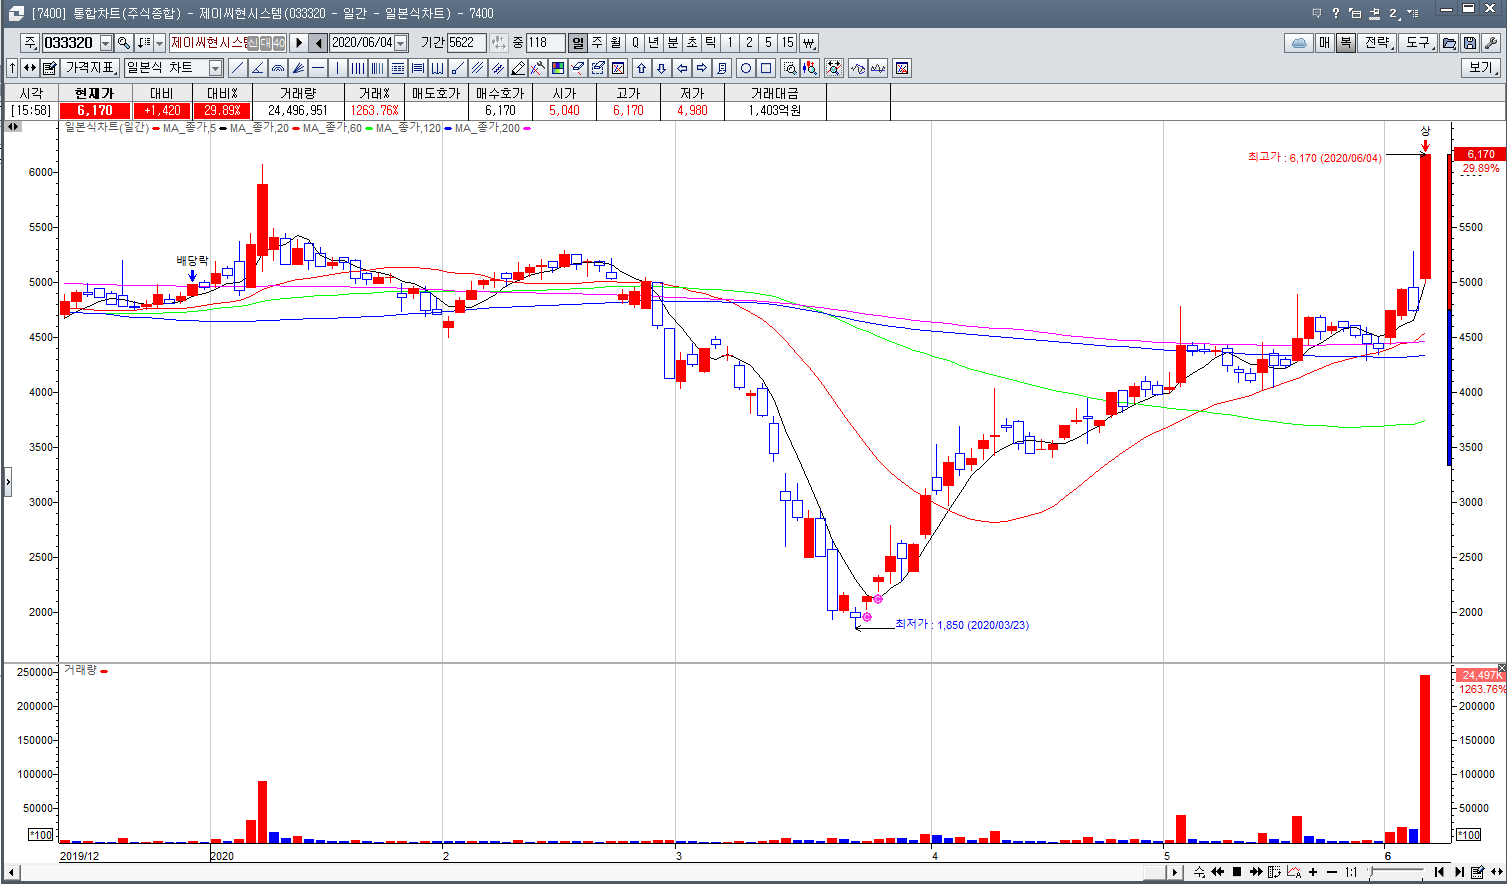
Task: Click the stop playback square button
Action: [1237, 872]
